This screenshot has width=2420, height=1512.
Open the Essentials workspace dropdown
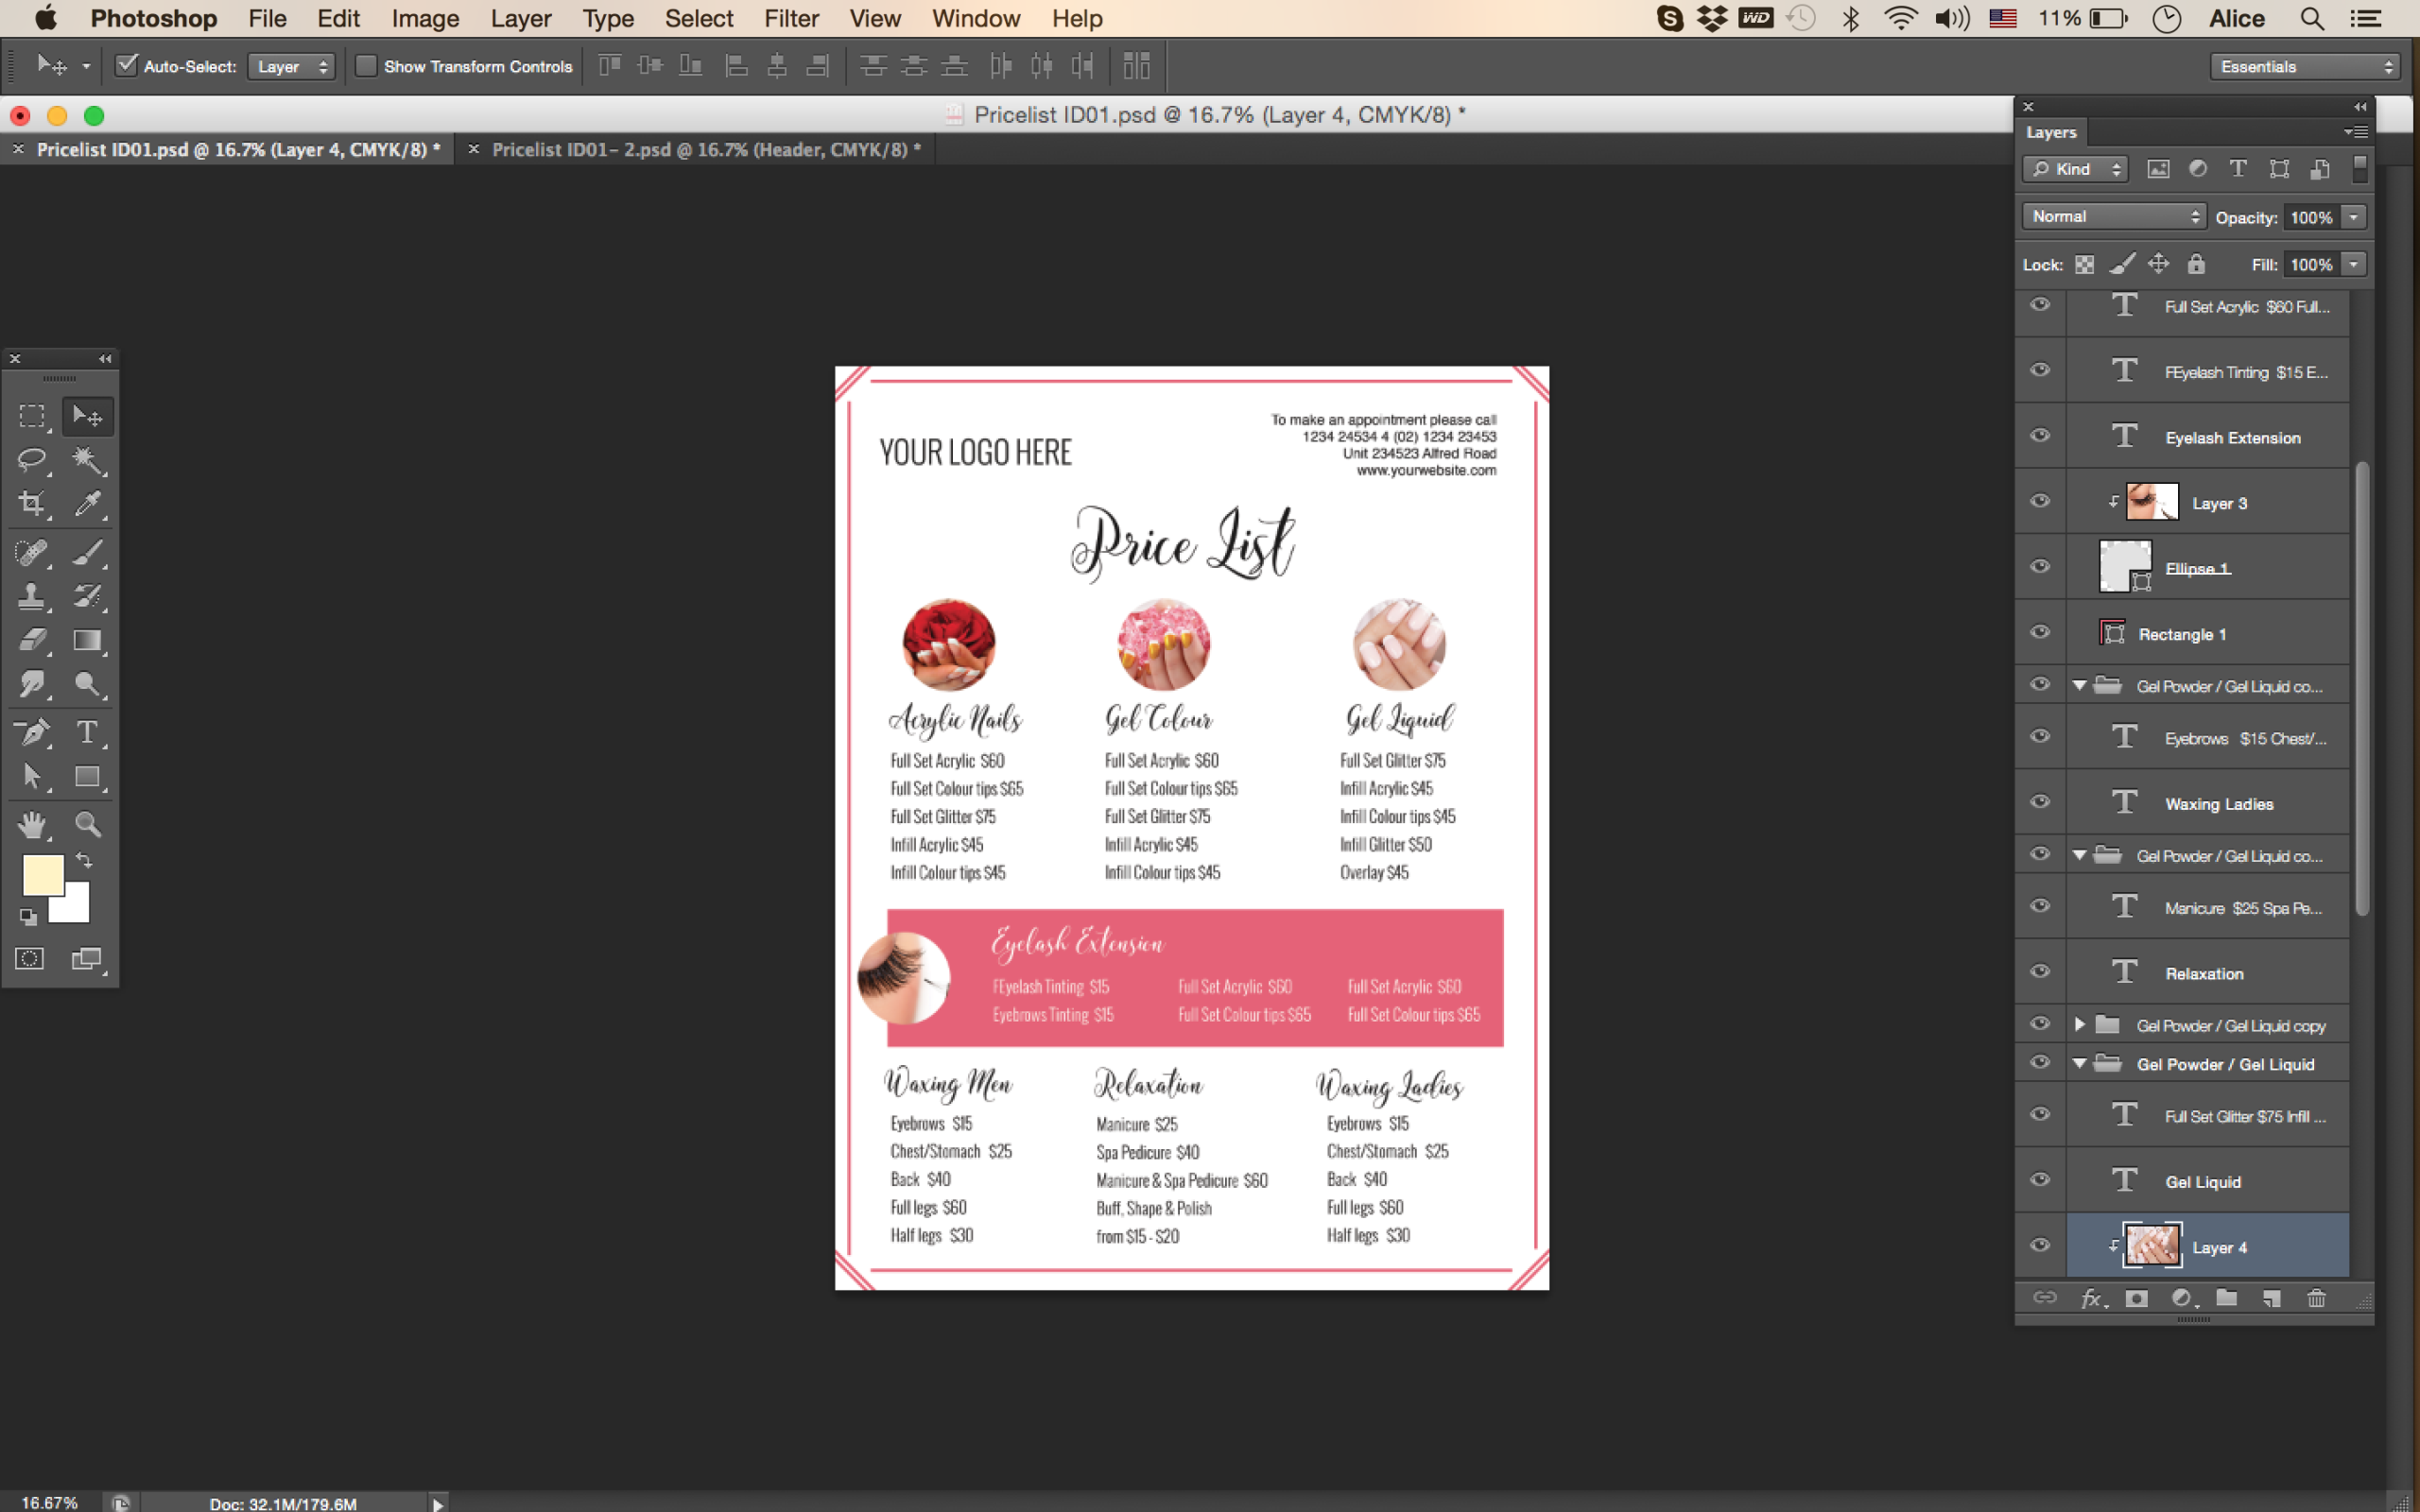tap(2306, 66)
